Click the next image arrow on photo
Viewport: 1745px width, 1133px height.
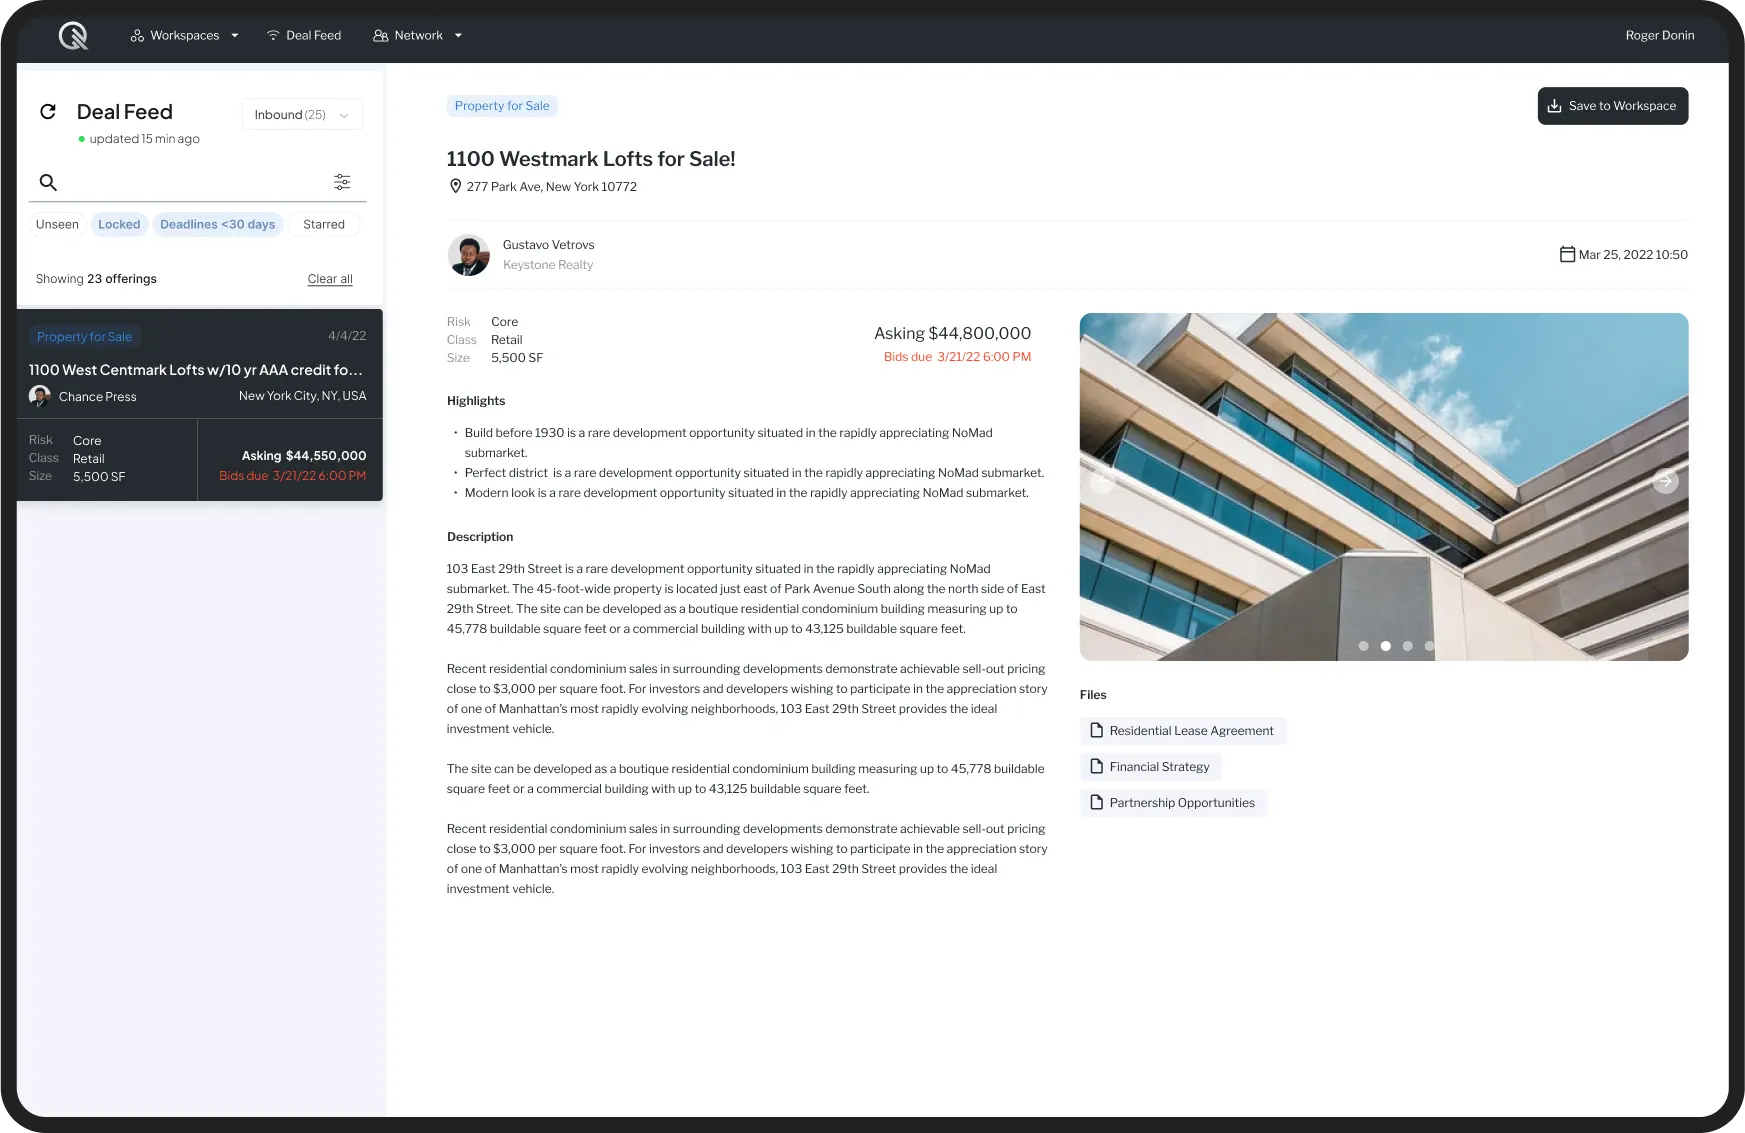coord(1665,481)
